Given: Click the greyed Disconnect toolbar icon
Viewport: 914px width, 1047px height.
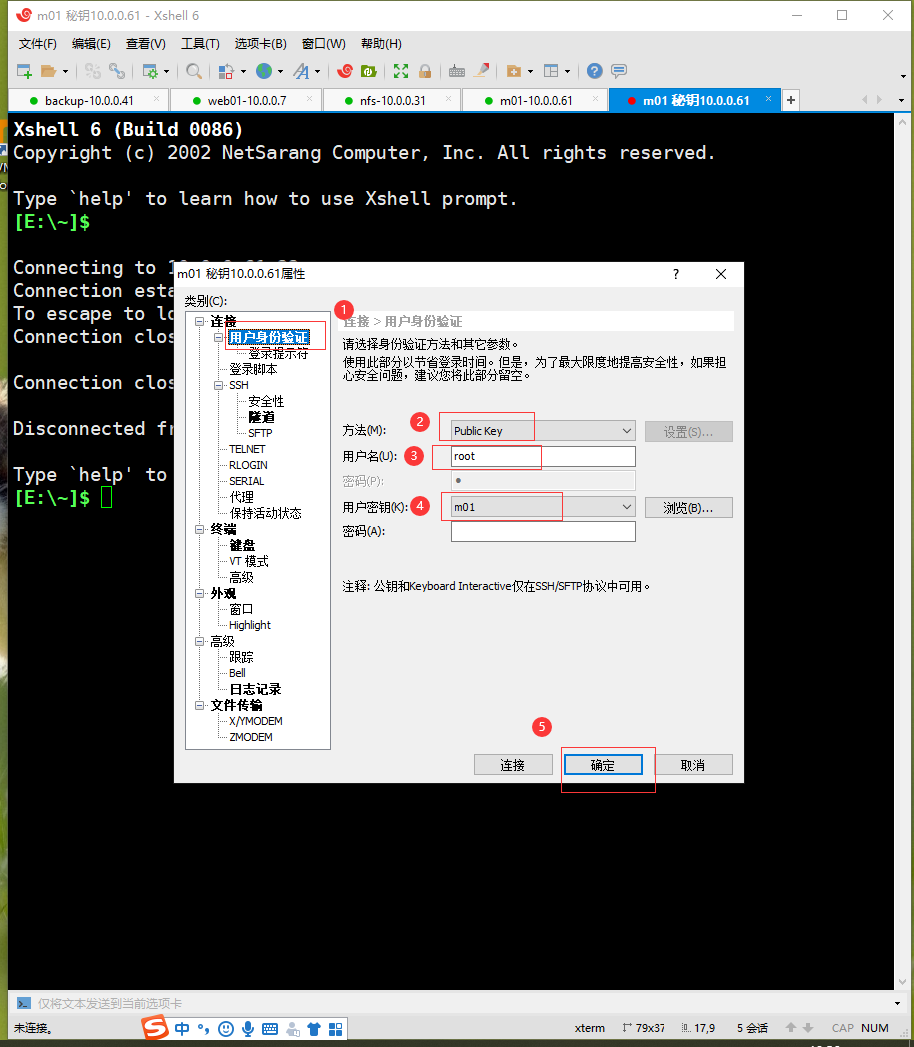Looking at the screenshot, I should [92, 71].
